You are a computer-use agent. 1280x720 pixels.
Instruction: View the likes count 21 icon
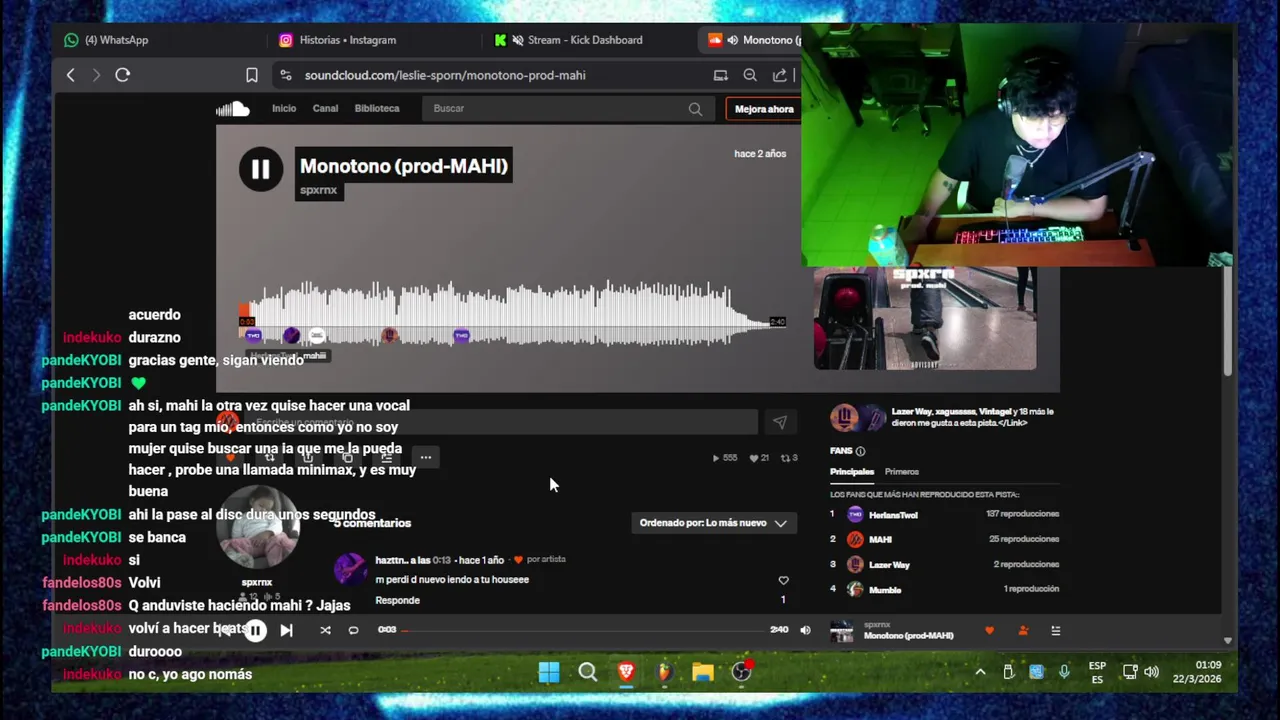753,458
